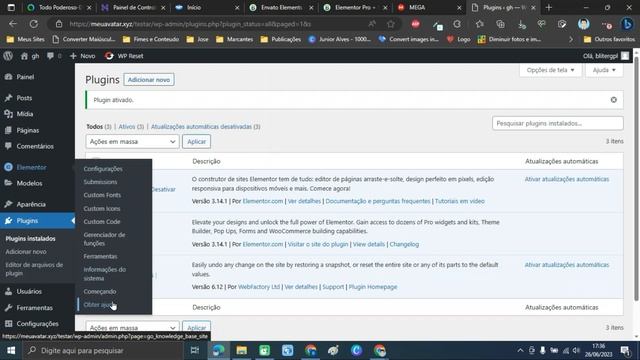Click browser back arrow
This screenshot has height=360, width=640.
click(x=13, y=24)
